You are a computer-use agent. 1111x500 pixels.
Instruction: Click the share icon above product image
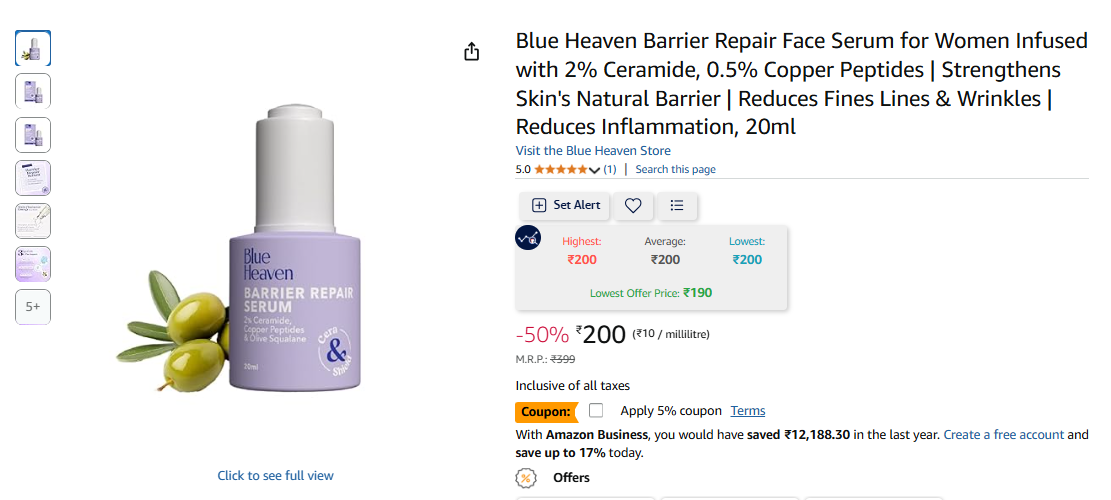coord(472,52)
